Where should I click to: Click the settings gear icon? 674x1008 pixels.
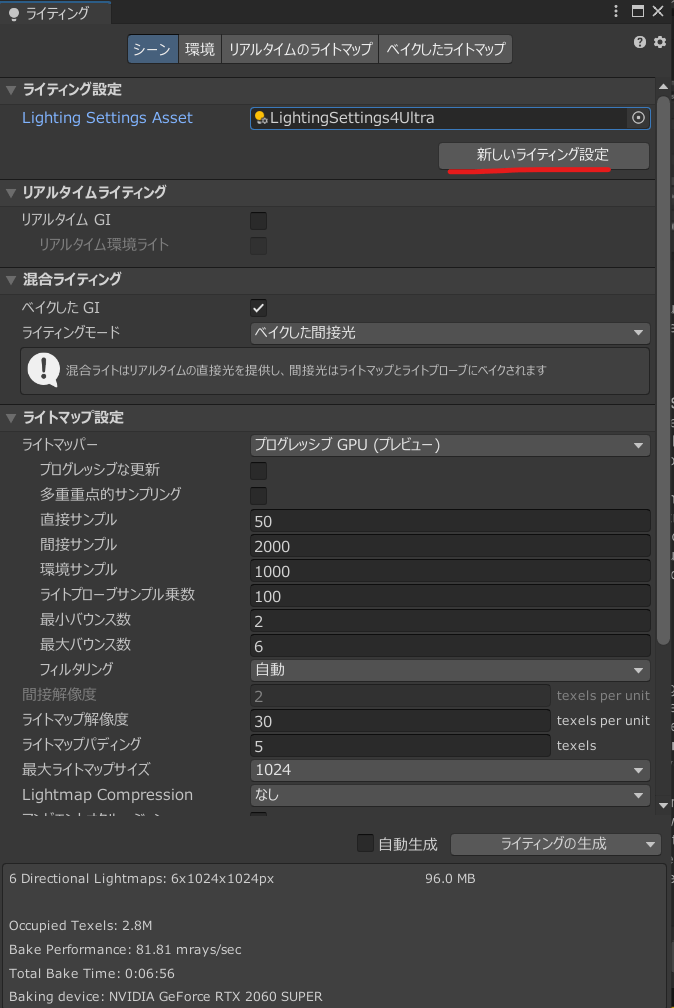659,42
